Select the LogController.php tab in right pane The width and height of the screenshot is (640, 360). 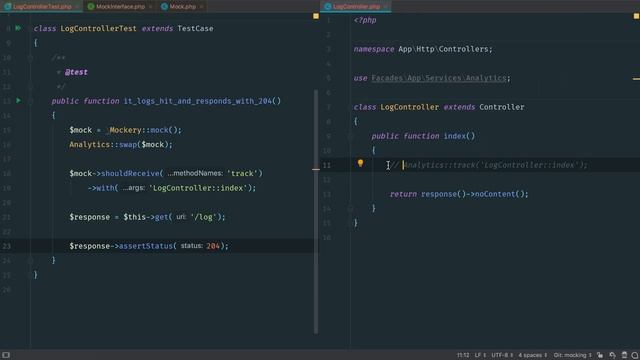tap(356, 7)
